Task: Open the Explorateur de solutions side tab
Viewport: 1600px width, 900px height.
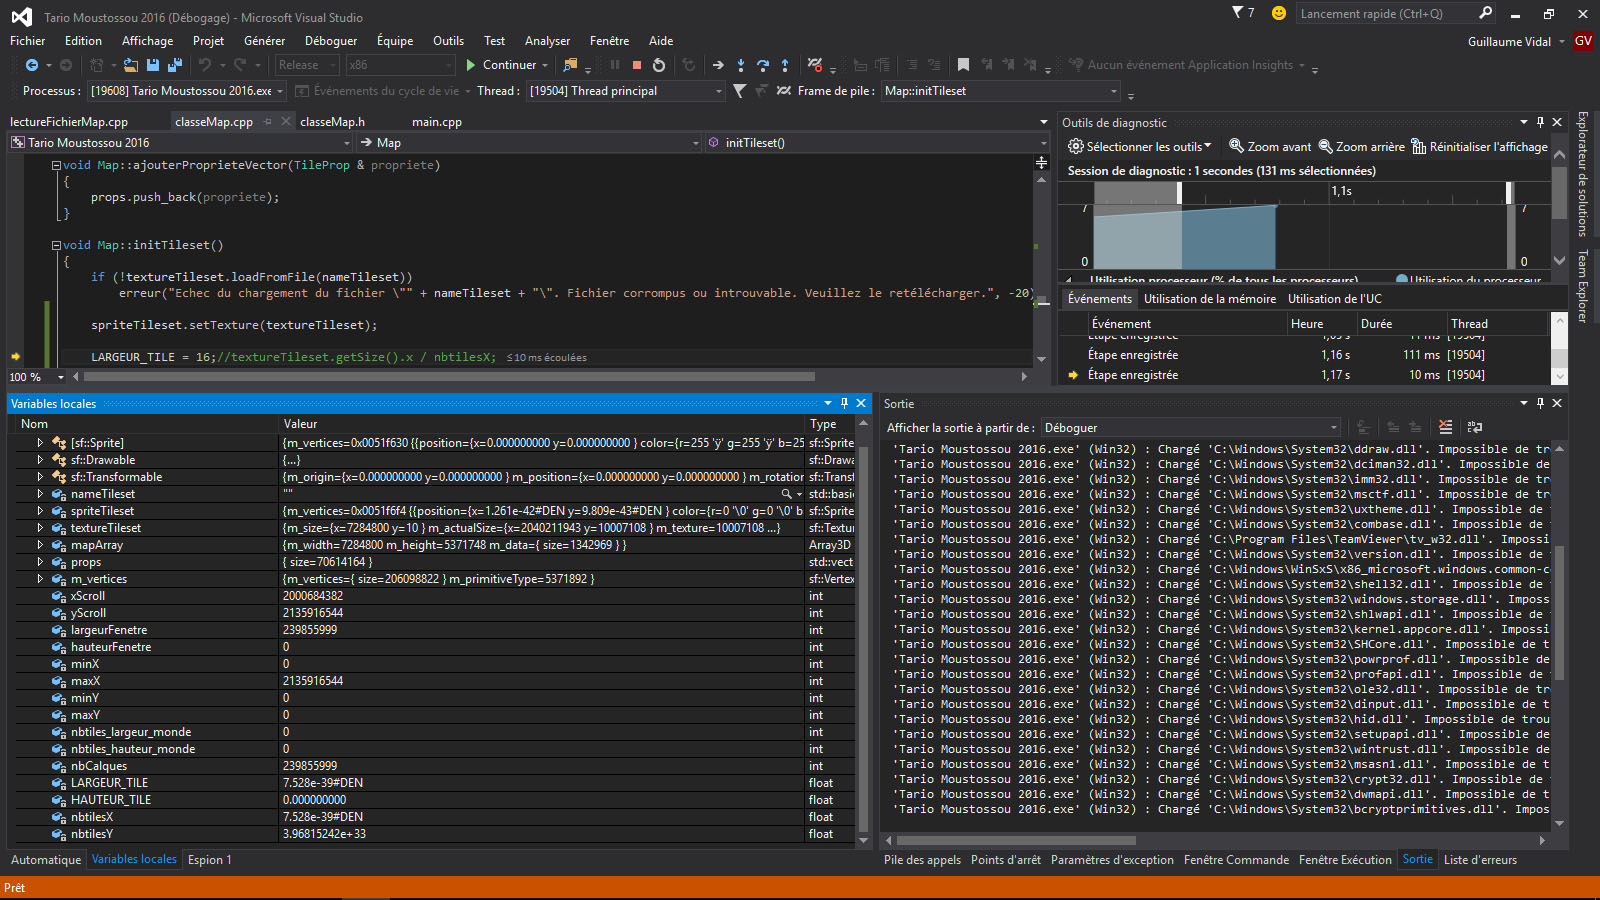Action: pyautogui.click(x=1582, y=174)
